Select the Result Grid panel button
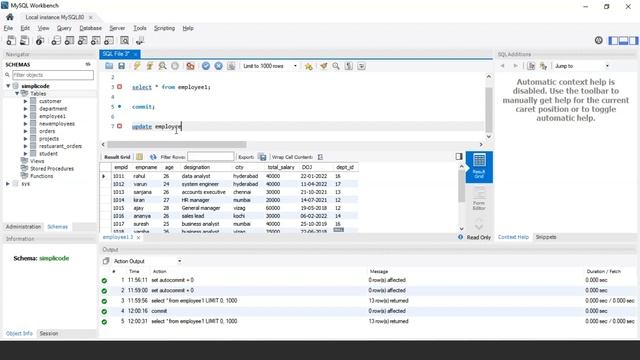The height and width of the screenshot is (360, 640). 479,167
